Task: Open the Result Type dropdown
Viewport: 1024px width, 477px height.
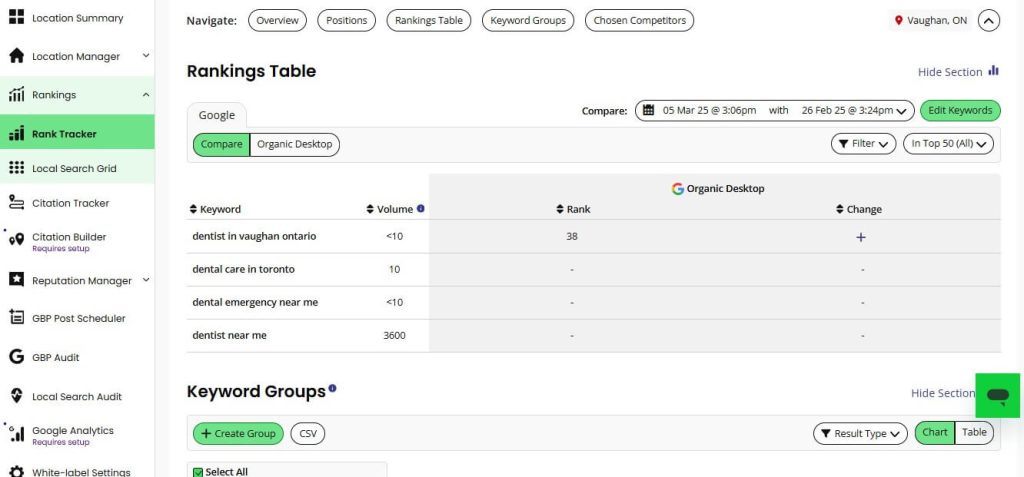Action: tap(860, 434)
